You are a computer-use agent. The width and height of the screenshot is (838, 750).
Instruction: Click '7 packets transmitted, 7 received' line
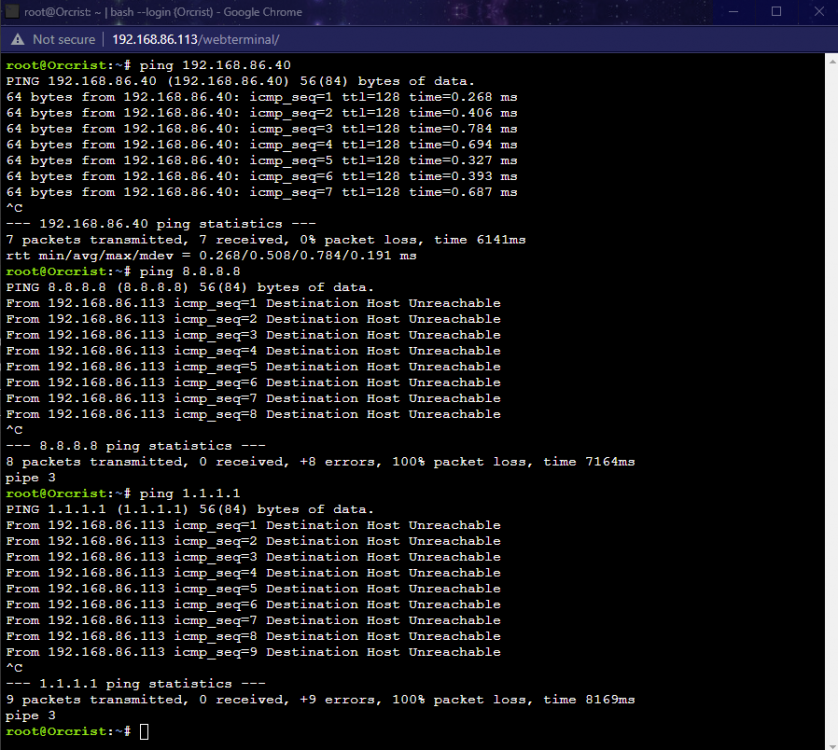[266, 240]
